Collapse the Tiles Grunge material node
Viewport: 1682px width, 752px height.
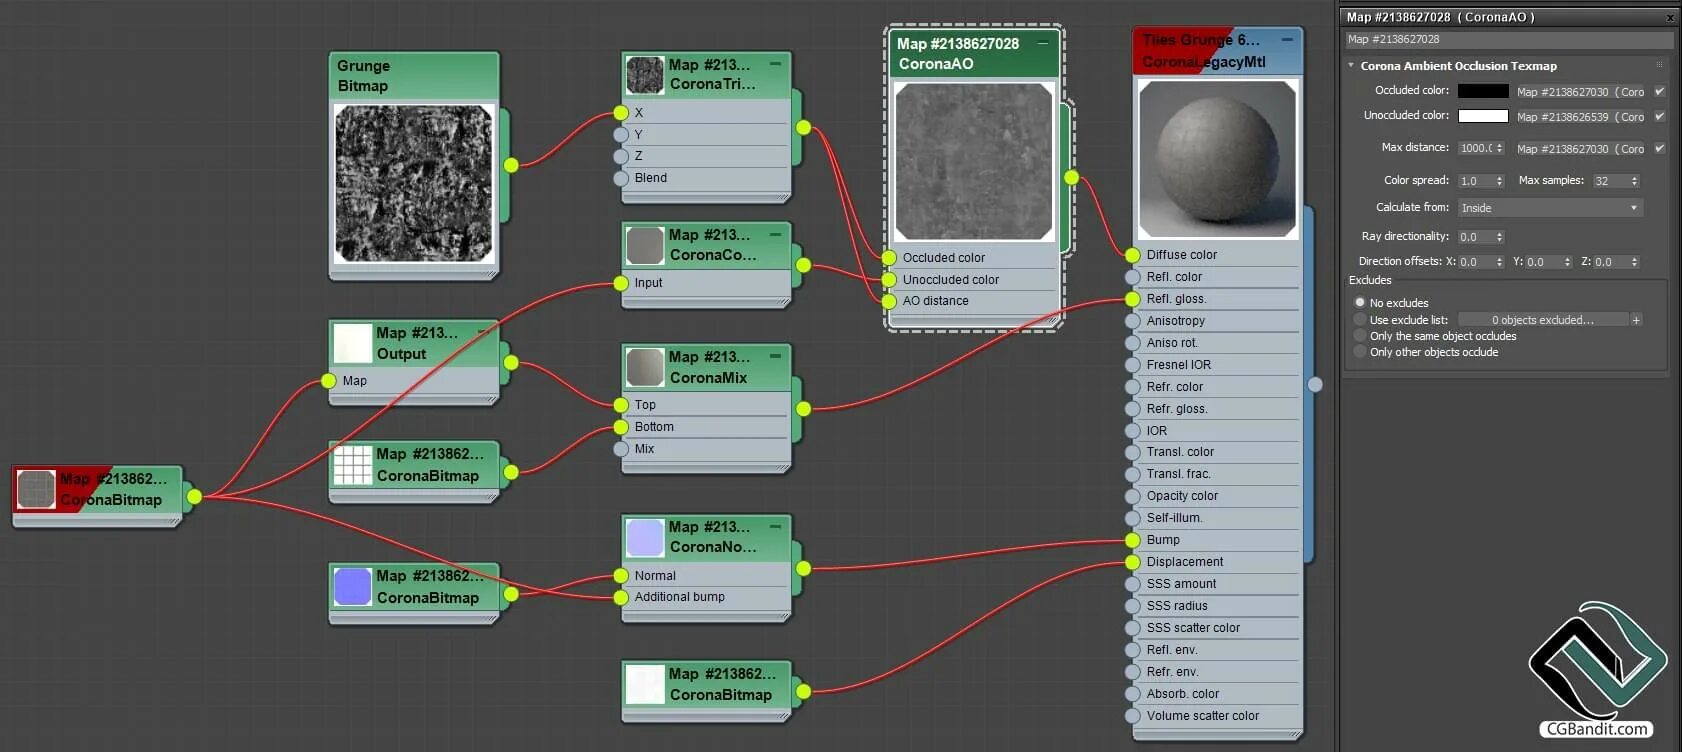click(1286, 39)
